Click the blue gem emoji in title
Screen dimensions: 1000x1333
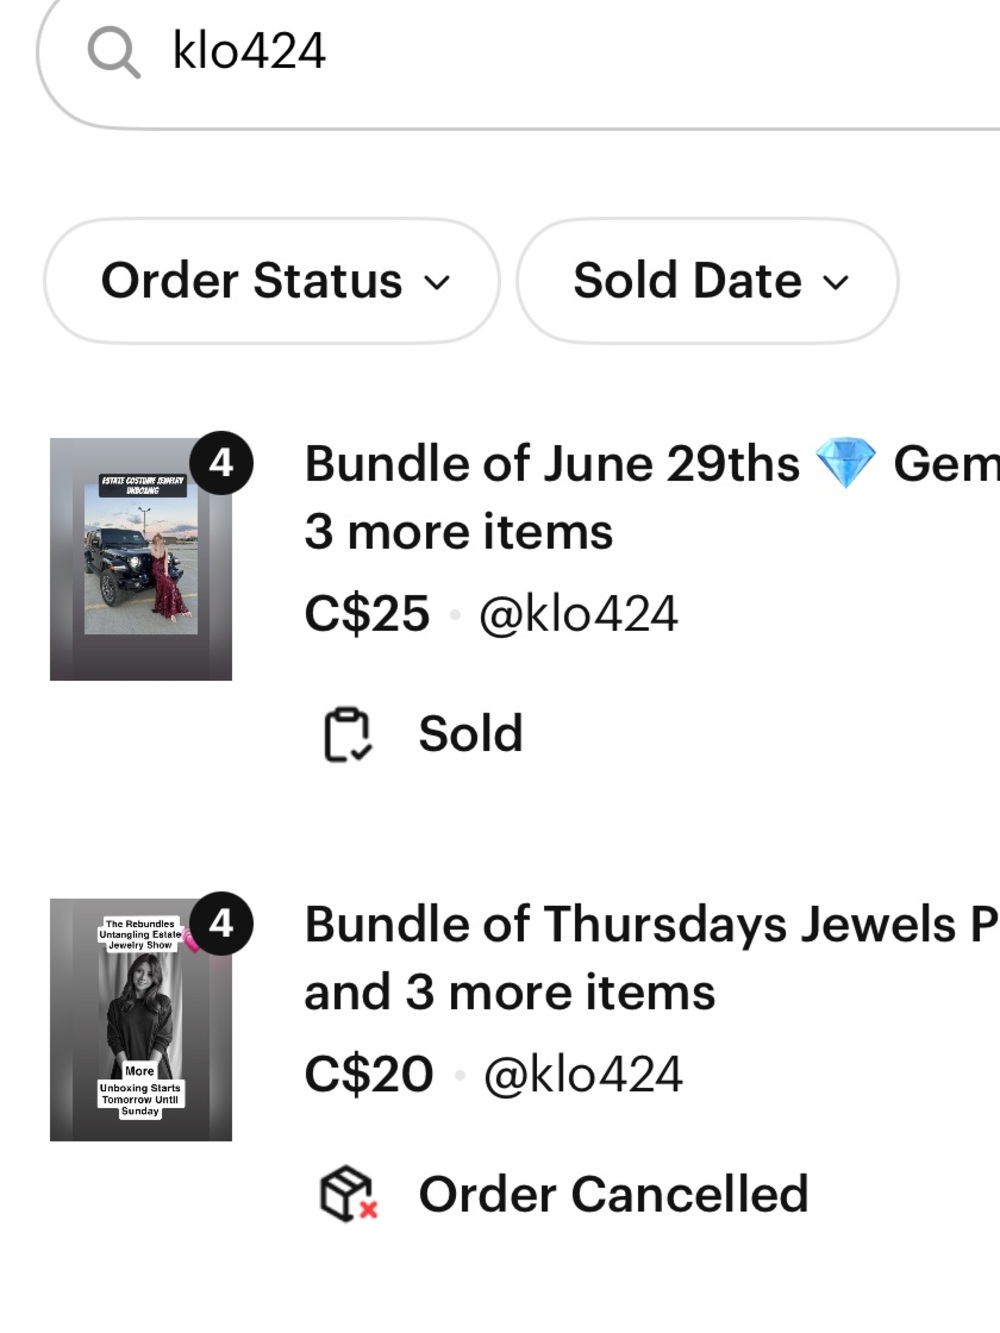click(x=846, y=463)
